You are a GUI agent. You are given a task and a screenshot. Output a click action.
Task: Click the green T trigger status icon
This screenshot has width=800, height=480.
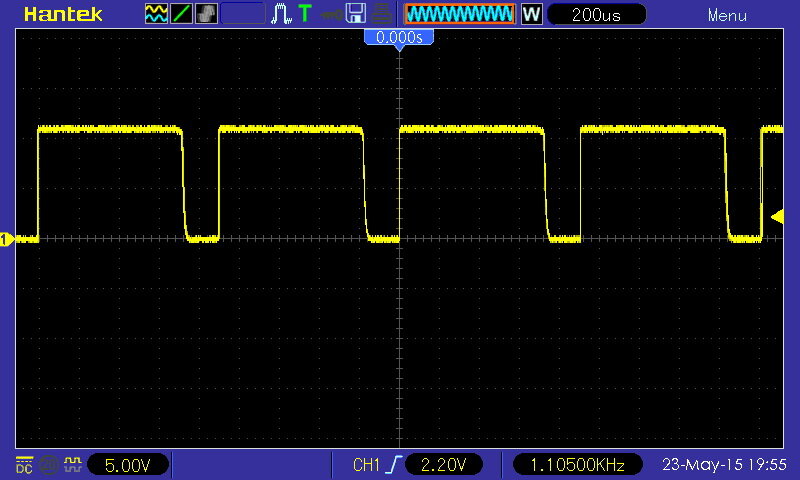[305, 13]
